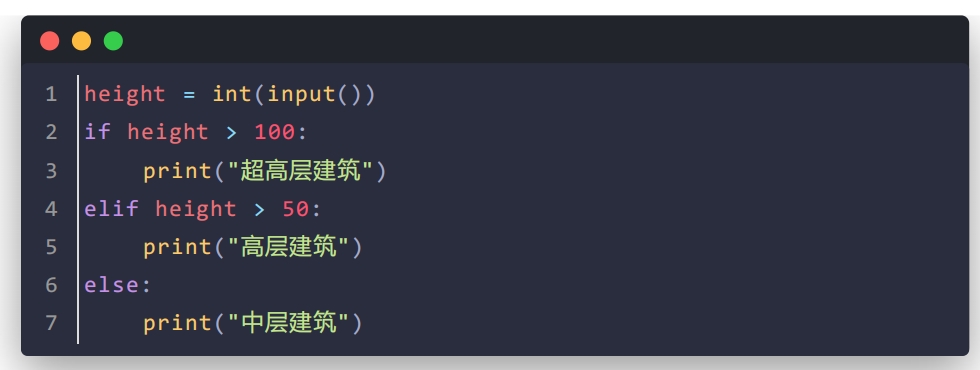Click line number 7 in gutter

click(x=51, y=323)
